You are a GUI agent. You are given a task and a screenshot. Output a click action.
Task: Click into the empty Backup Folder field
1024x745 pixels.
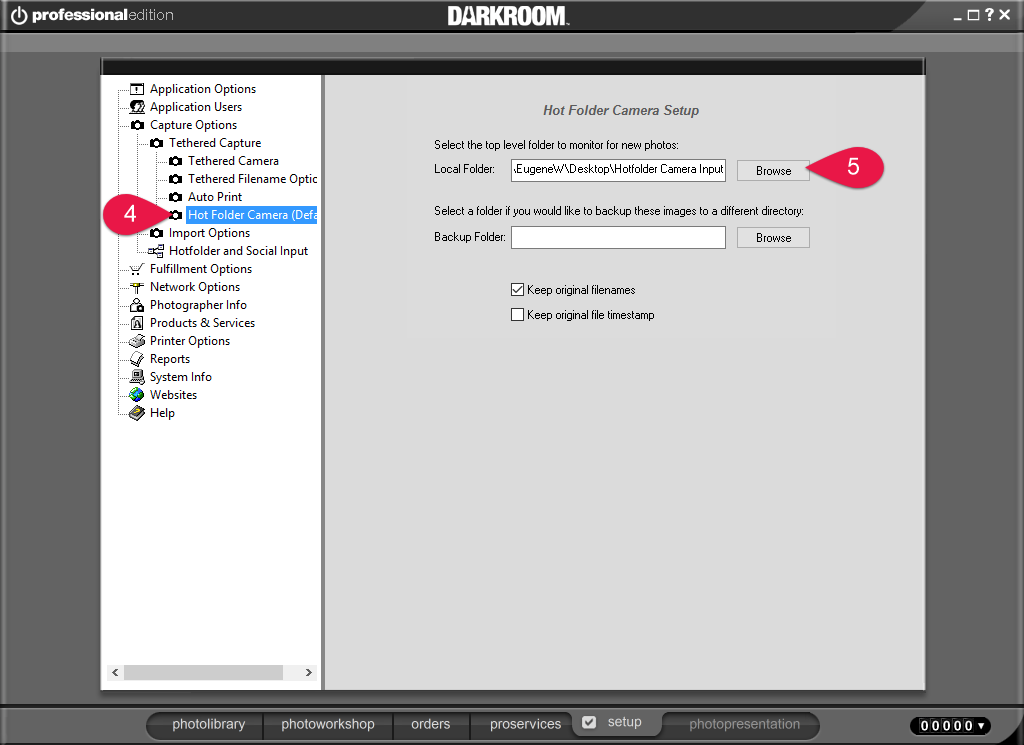[618, 237]
